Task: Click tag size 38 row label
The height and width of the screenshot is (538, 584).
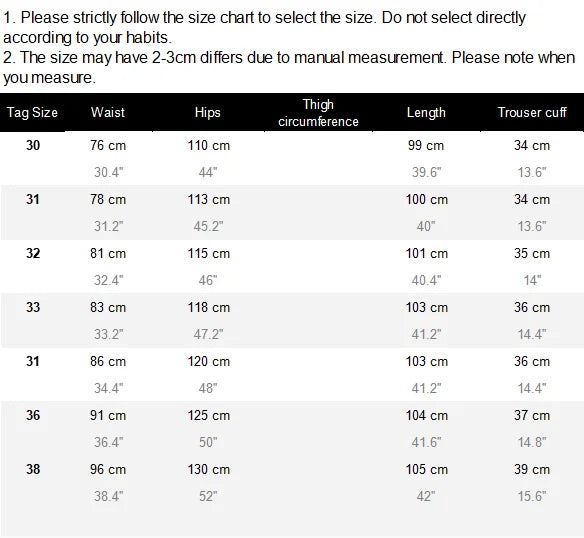Action: (x=33, y=469)
